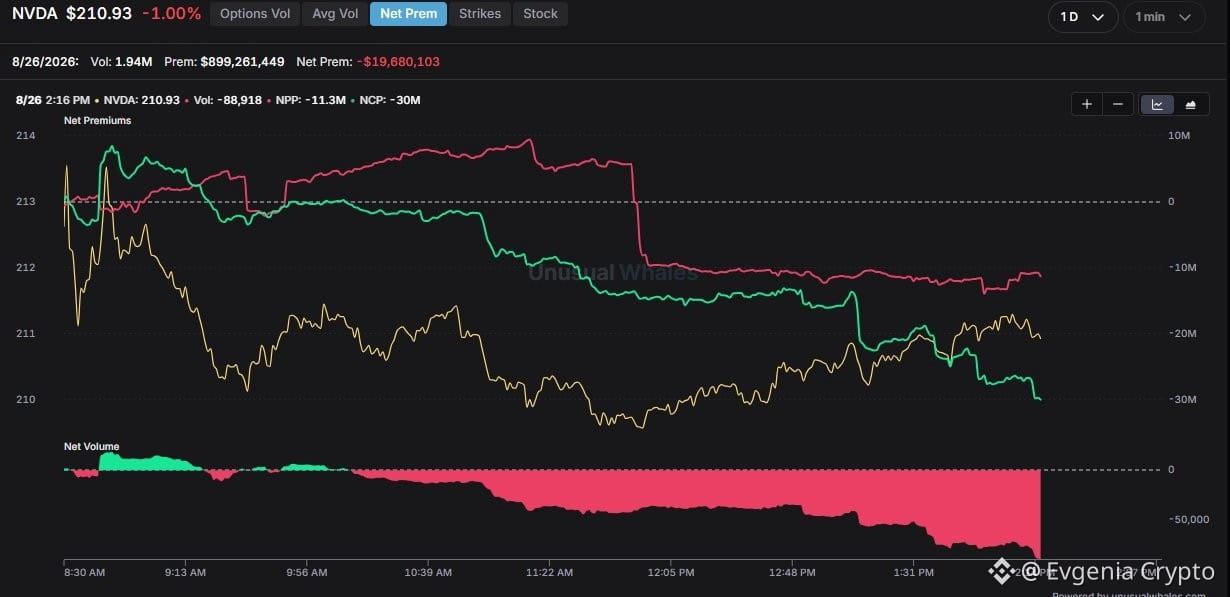
Task: Click the Net Premiums chart title
Action: [97, 120]
